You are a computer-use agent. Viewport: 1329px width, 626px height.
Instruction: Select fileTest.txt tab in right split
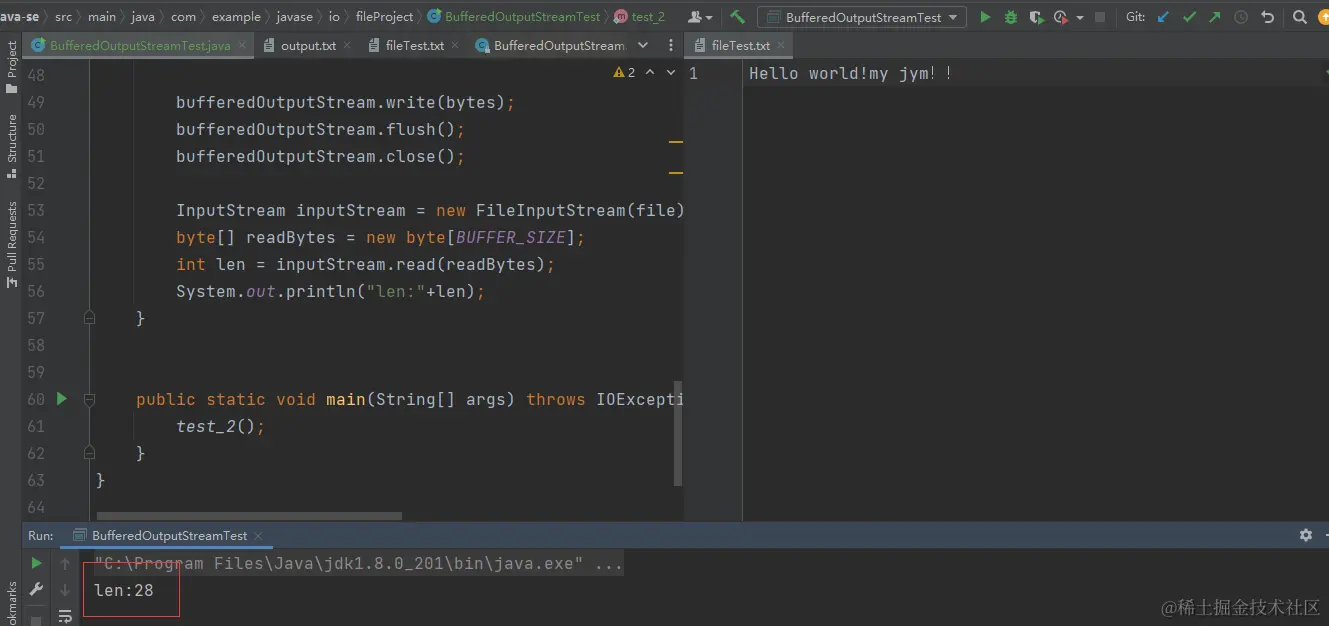740,46
